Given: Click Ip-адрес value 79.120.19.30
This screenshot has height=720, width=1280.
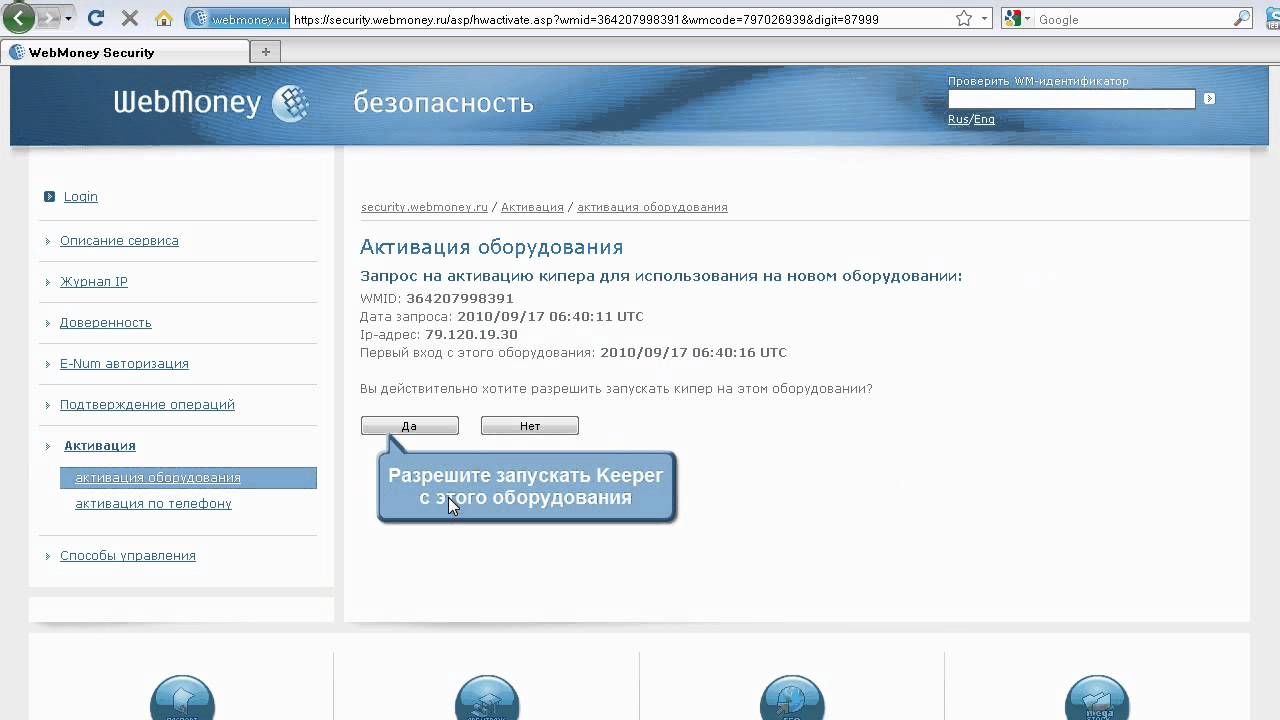Looking at the screenshot, I should coord(471,335).
